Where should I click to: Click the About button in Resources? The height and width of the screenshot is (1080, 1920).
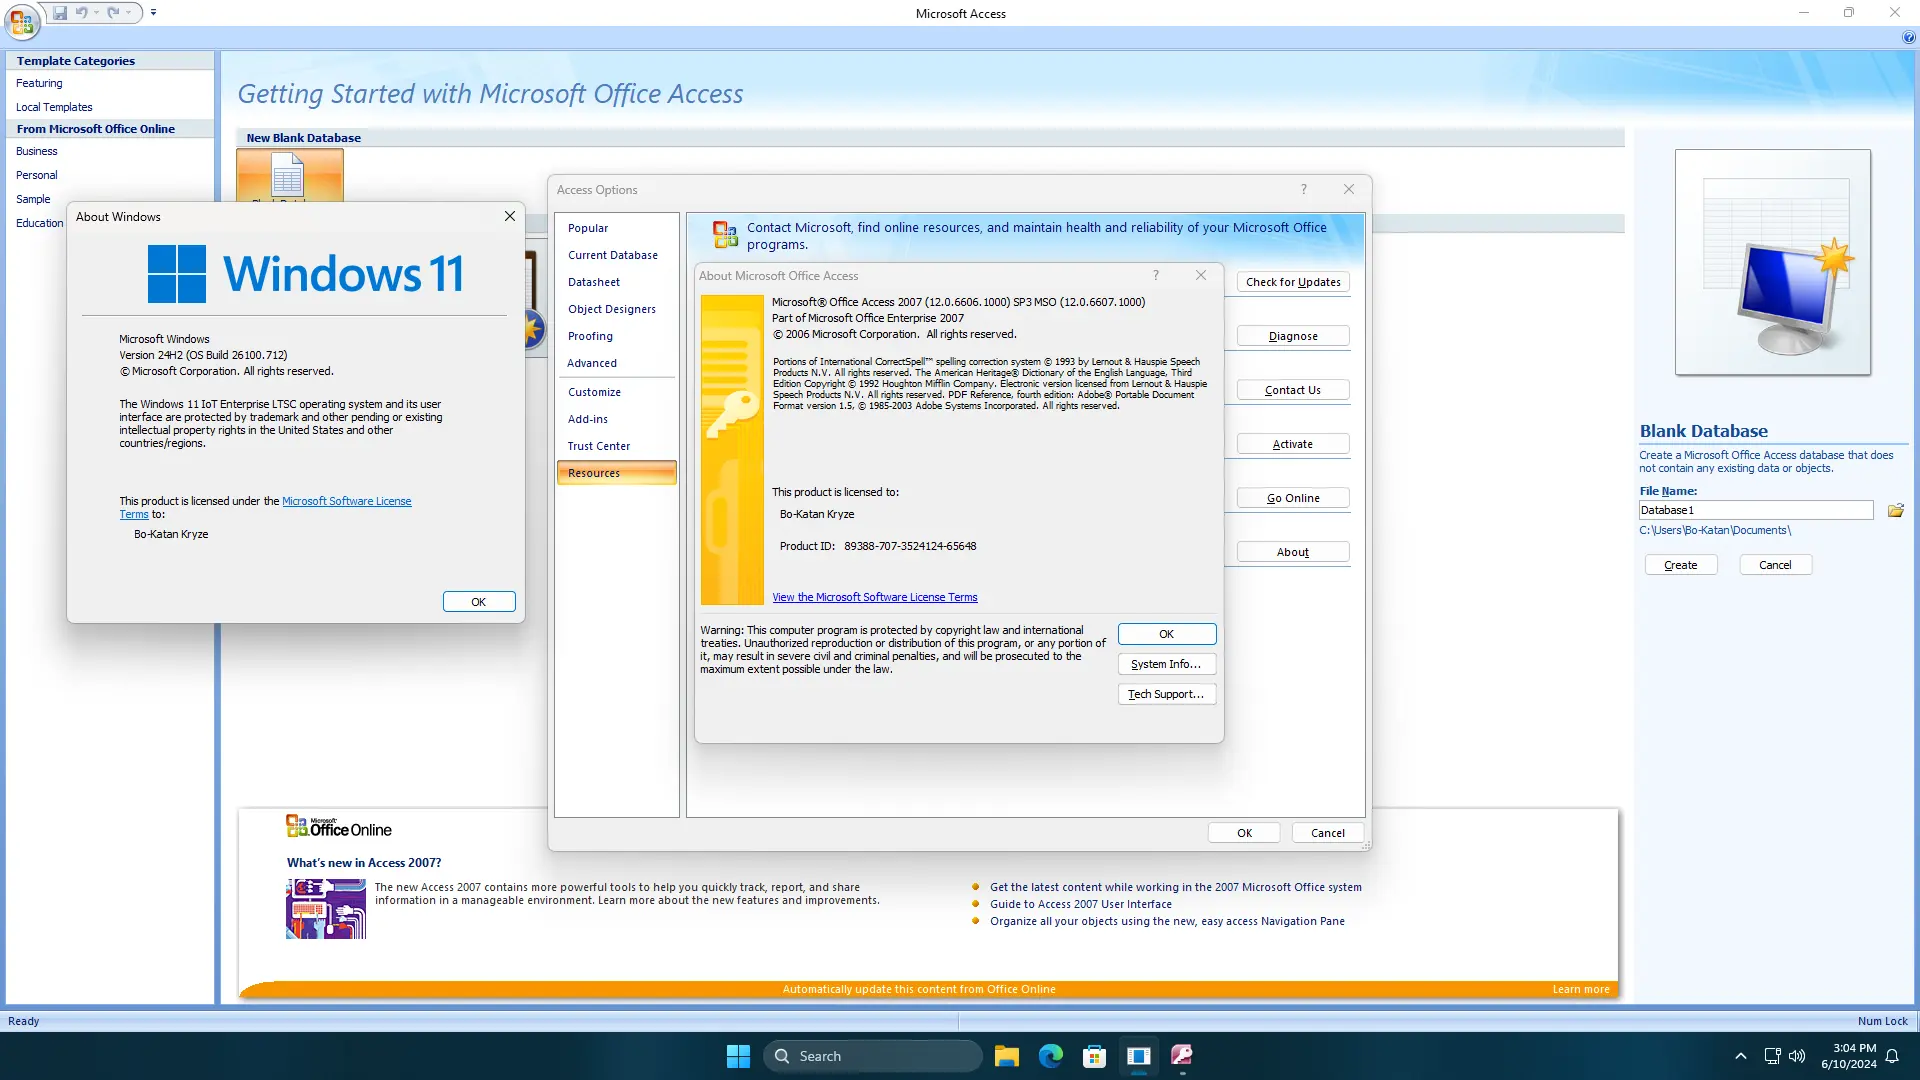point(1293,552)
